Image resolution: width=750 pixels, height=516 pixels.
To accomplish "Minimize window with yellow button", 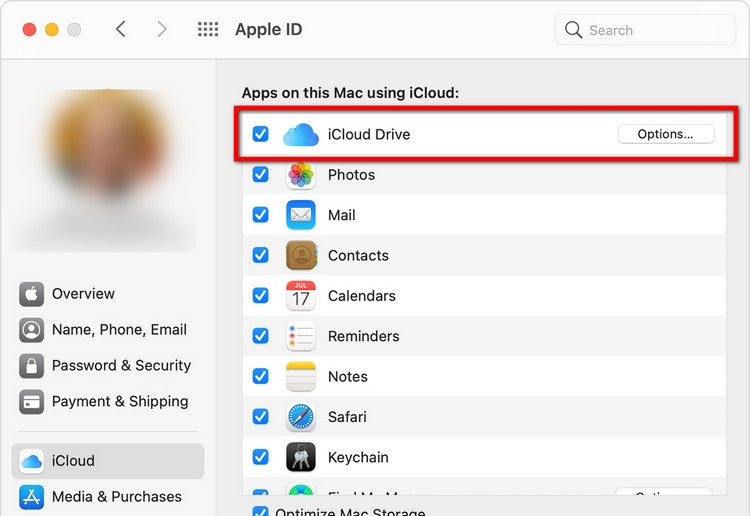I will pyautogui.click(x=52, y=30).
